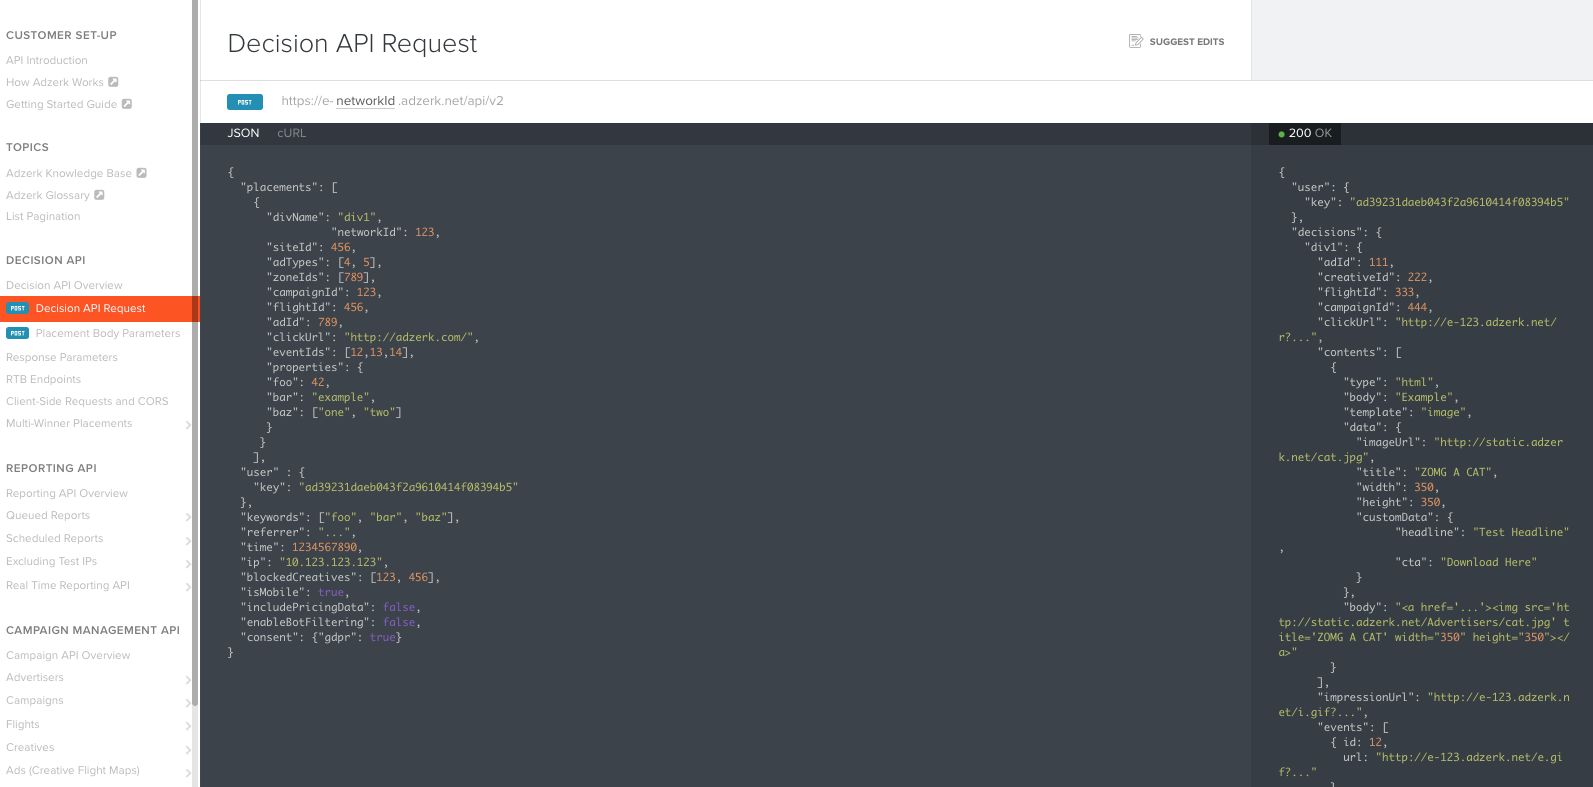This screenshot has height=787, width=1593.
Task: Expand the Queued Reports submenu arrow
Action: tap(188, 516)
